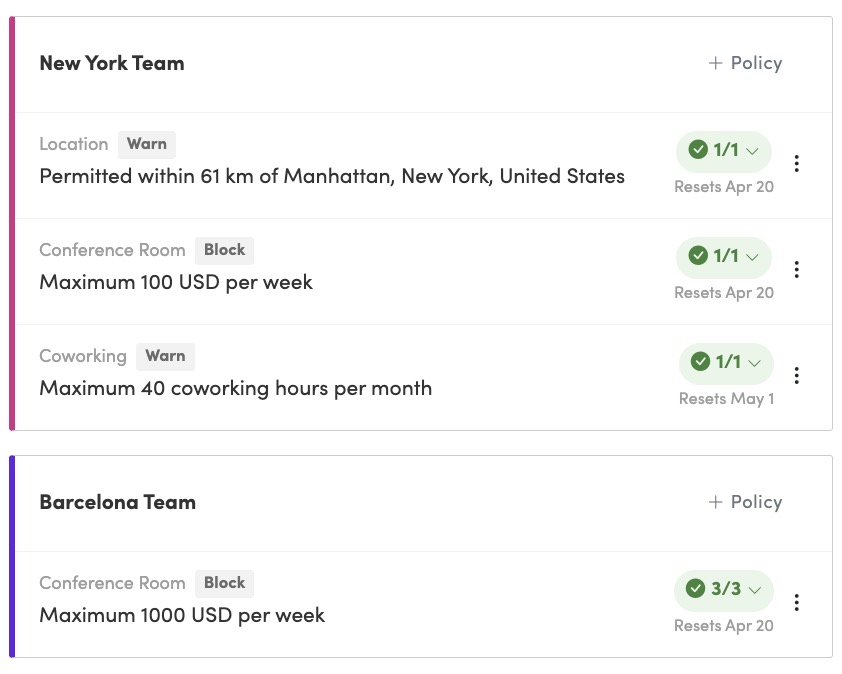
Task: Open the kebab menu for the Location policy
Action: [797, 163]
